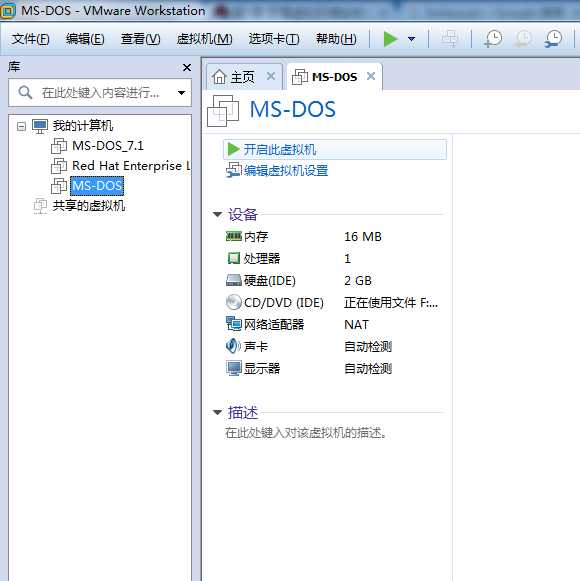This screenshot has height=581, width=580.
Task: Click the VMware Workstation title bar icon
Action: [7, 11]
